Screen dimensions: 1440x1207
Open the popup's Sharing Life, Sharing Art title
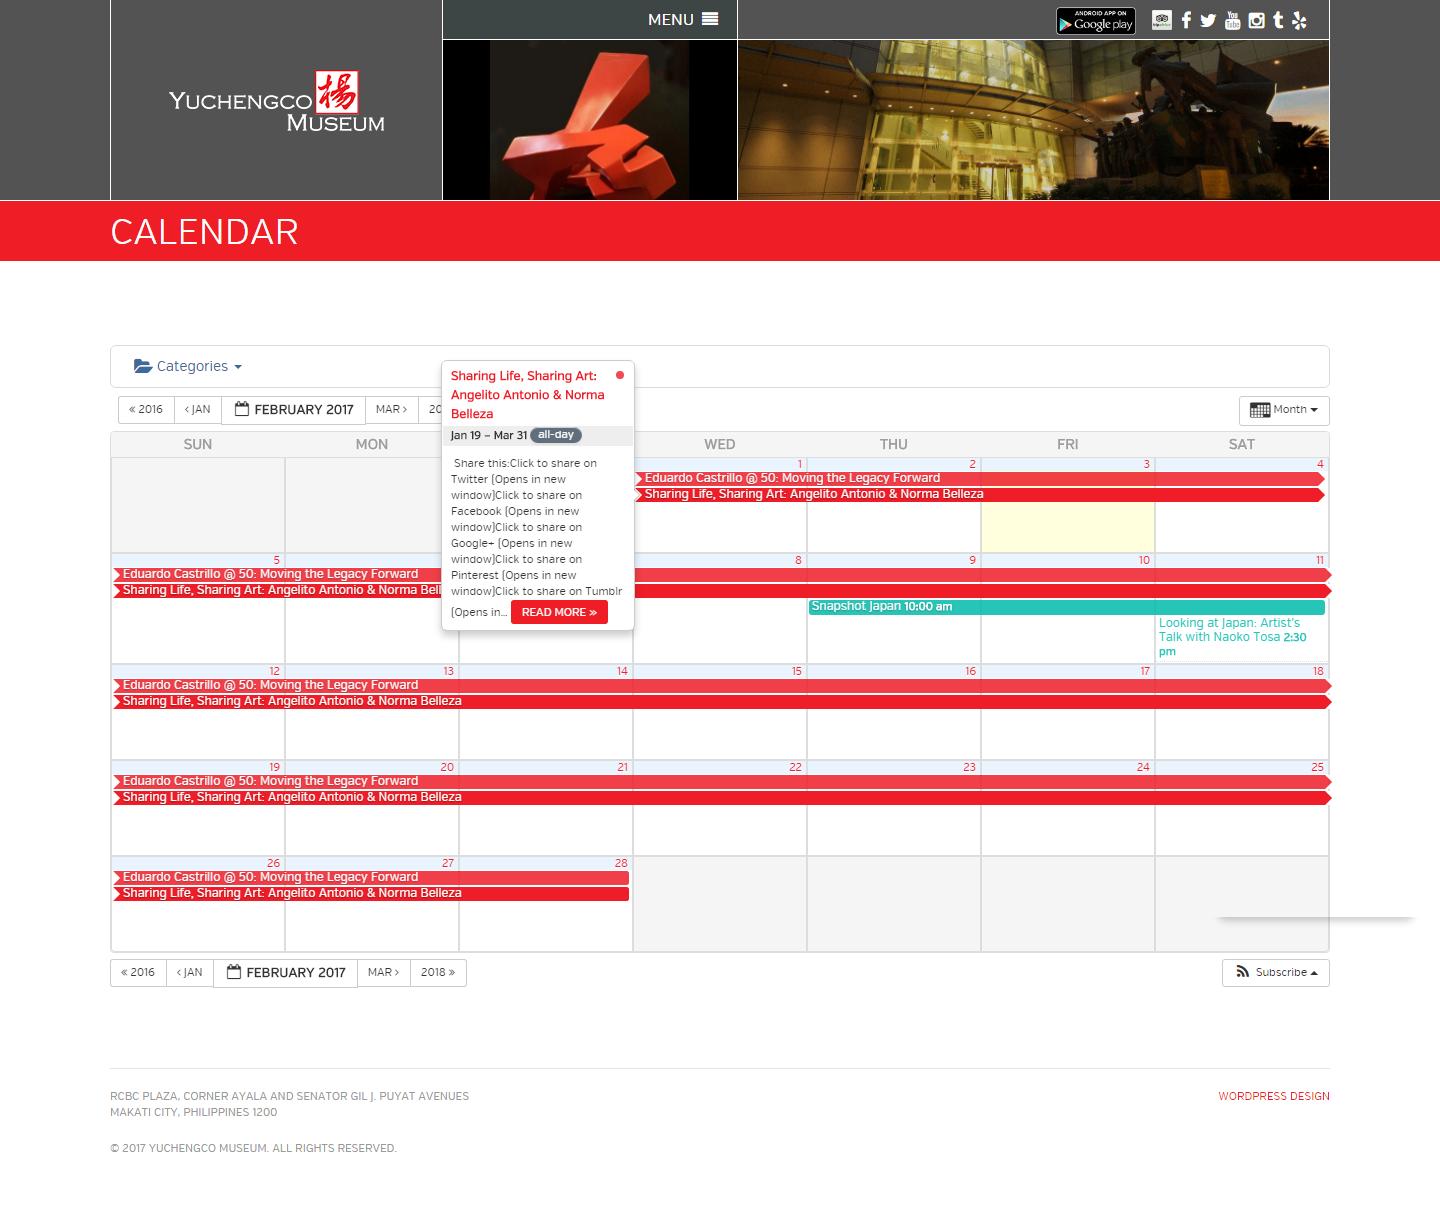click(527, 395)
